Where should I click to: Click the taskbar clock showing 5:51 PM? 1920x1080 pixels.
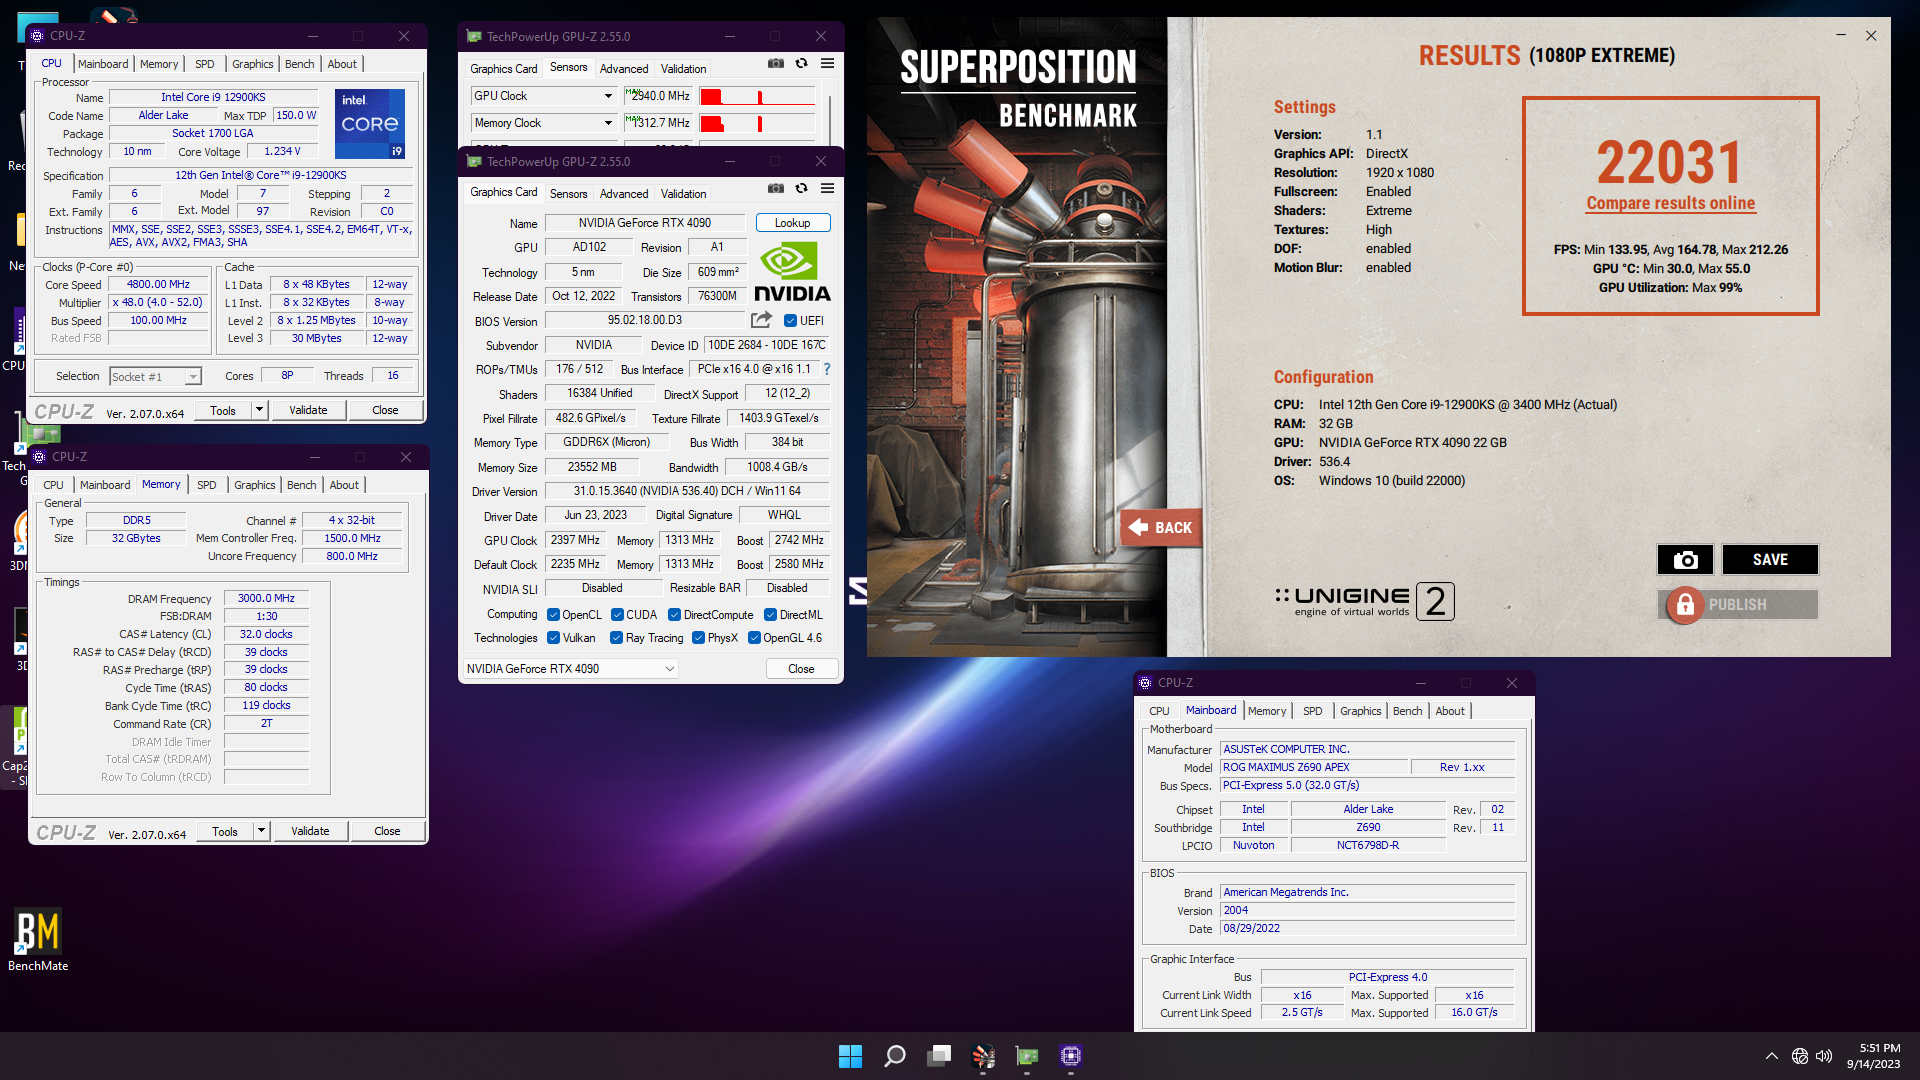point(1873,1056)
